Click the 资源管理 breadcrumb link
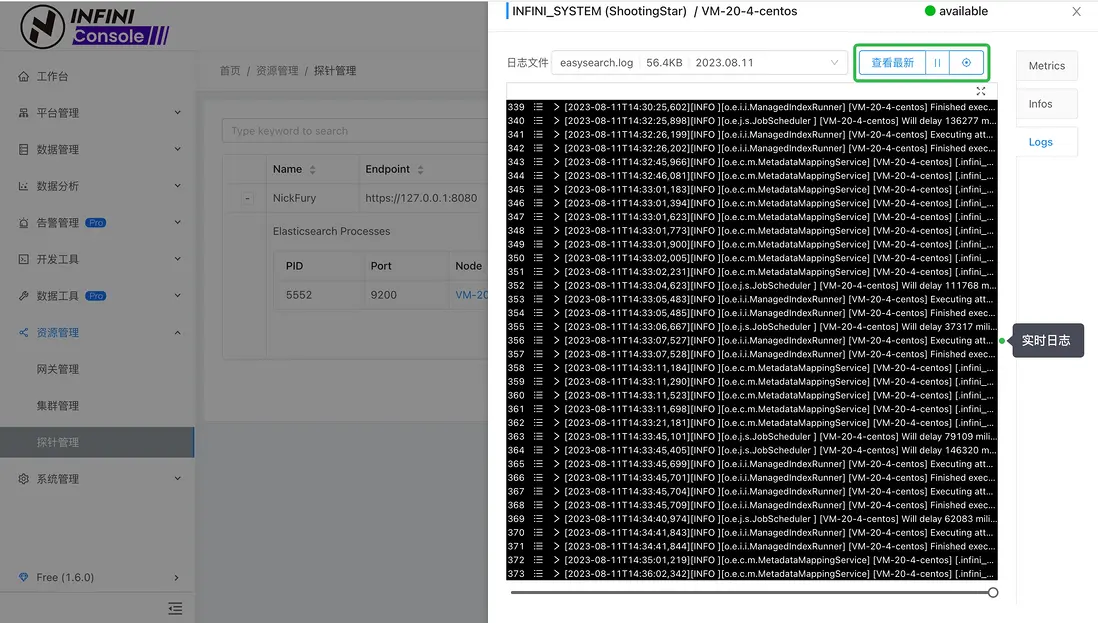 (277, 71)
